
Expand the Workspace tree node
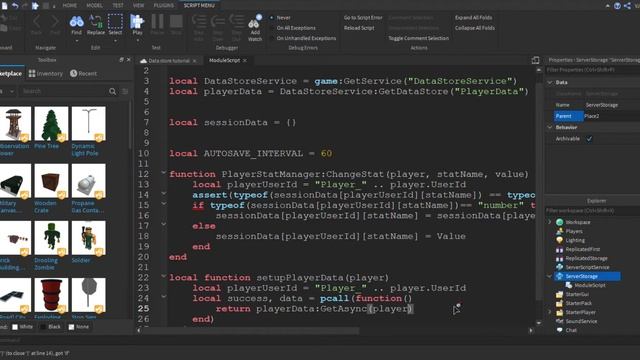coord(550,222)
